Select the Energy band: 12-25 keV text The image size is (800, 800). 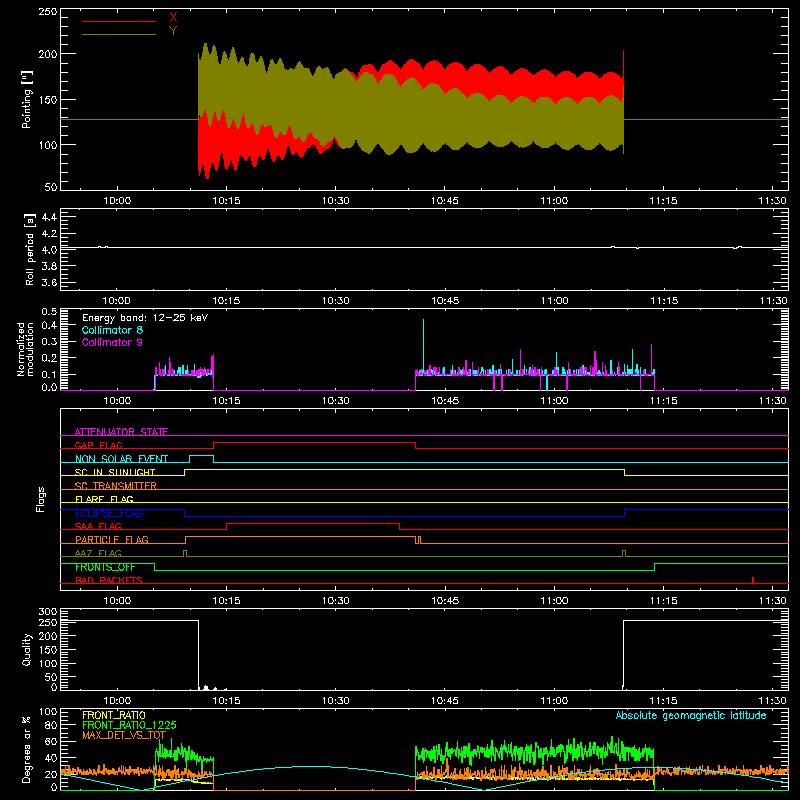(x=145, y=318)
